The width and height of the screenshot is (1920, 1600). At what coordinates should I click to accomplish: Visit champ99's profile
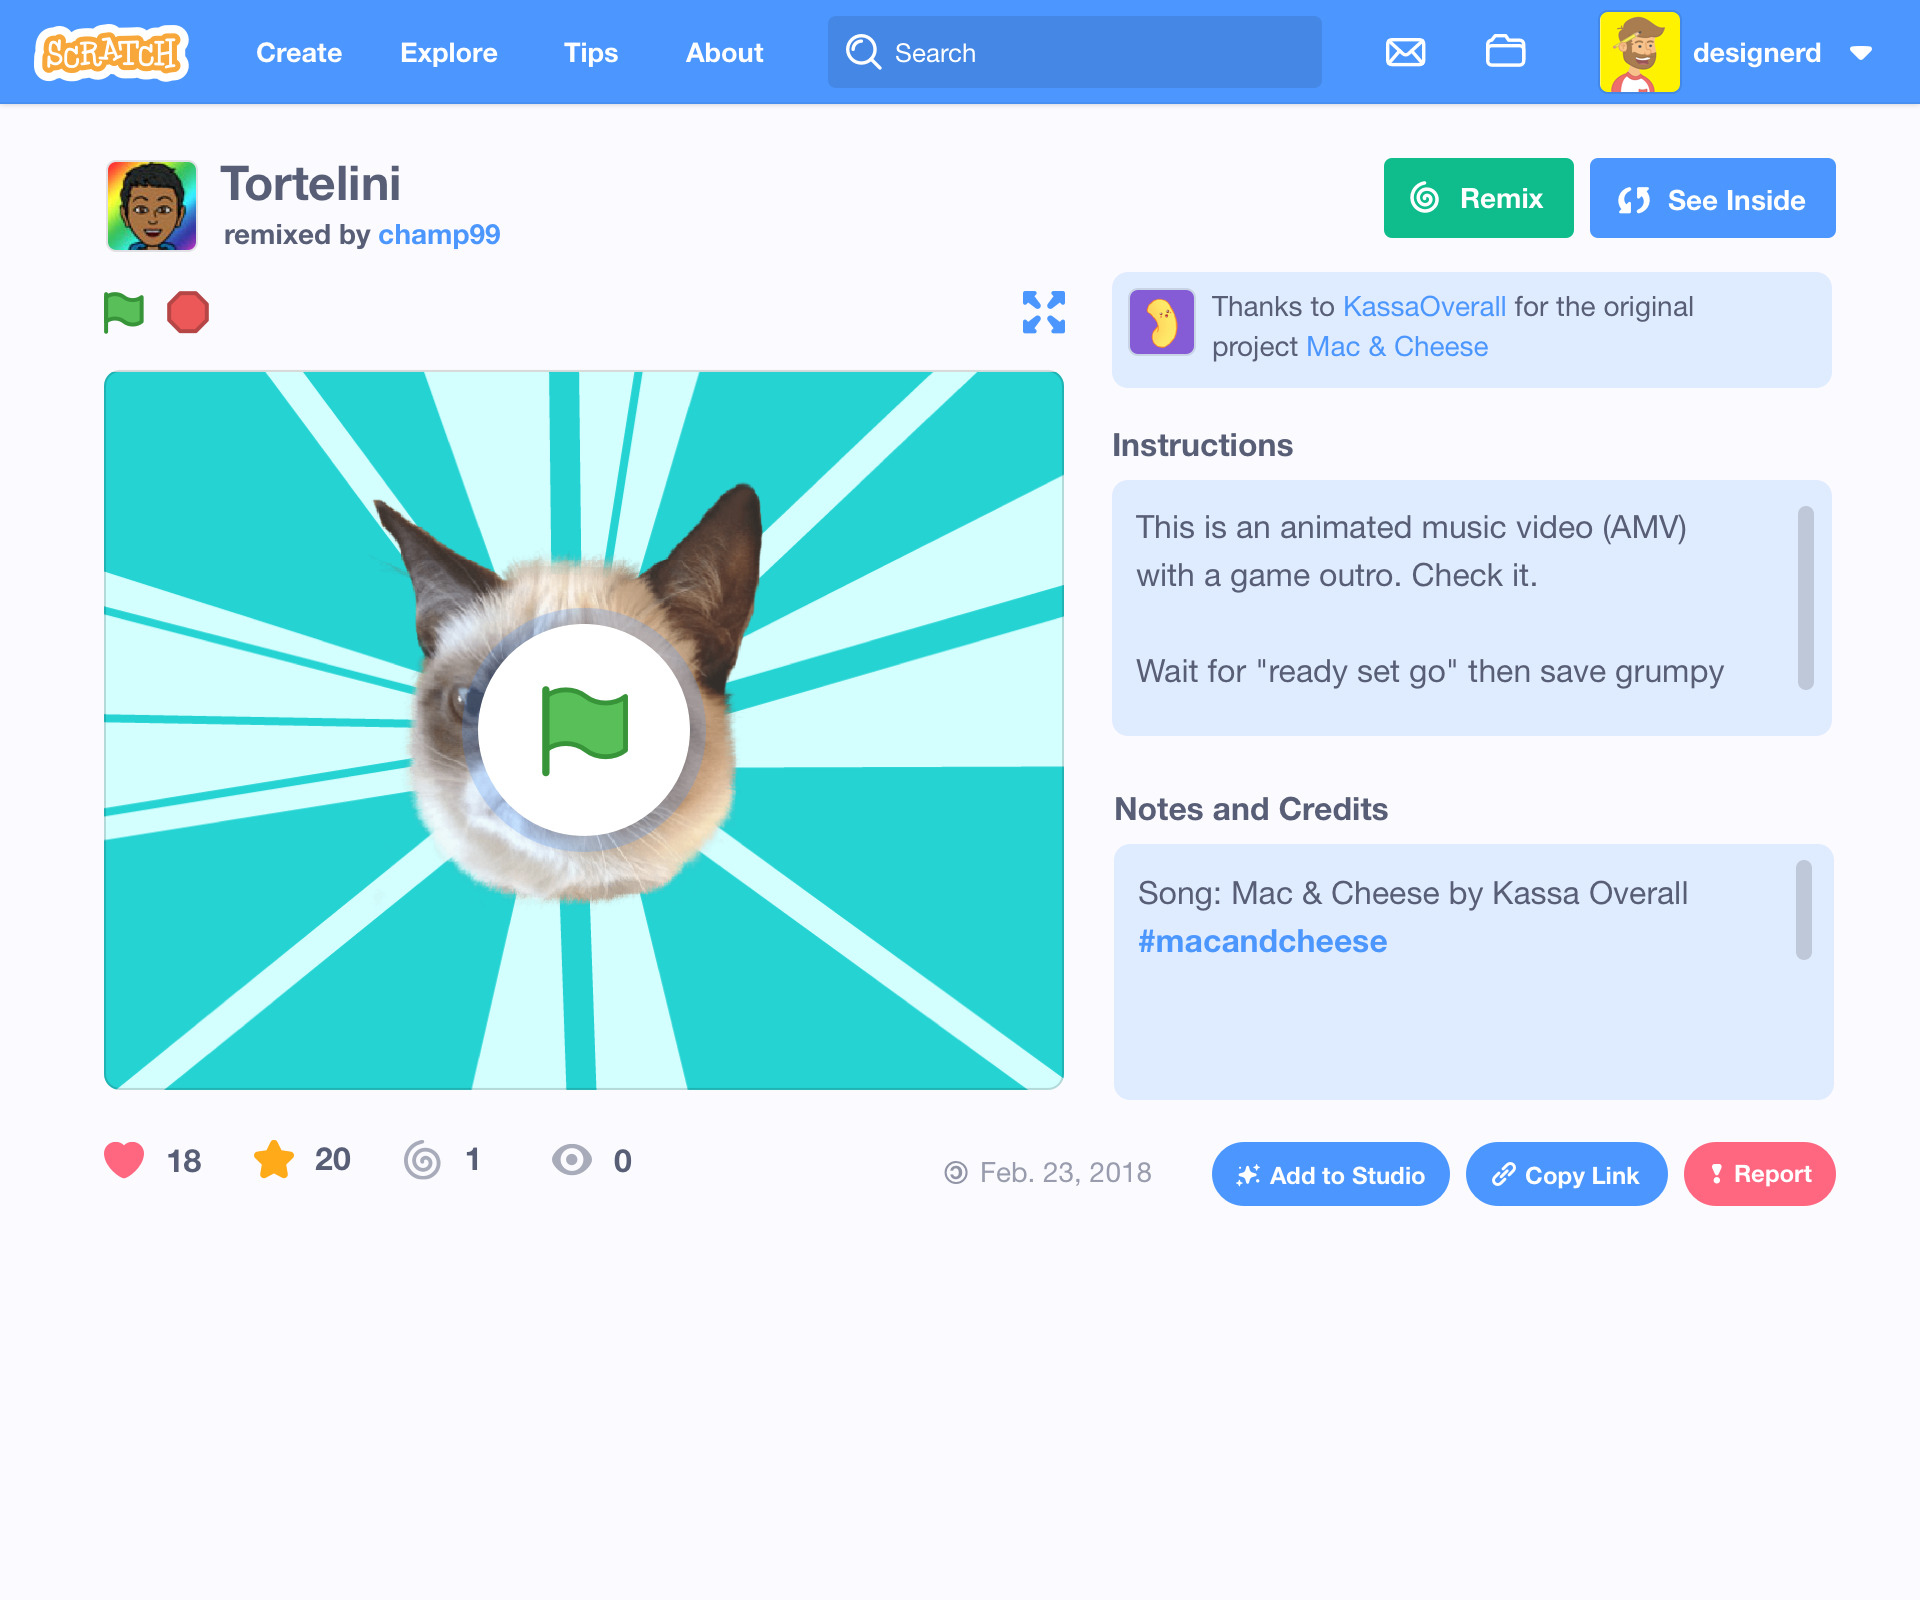click(x=438, y=234)
